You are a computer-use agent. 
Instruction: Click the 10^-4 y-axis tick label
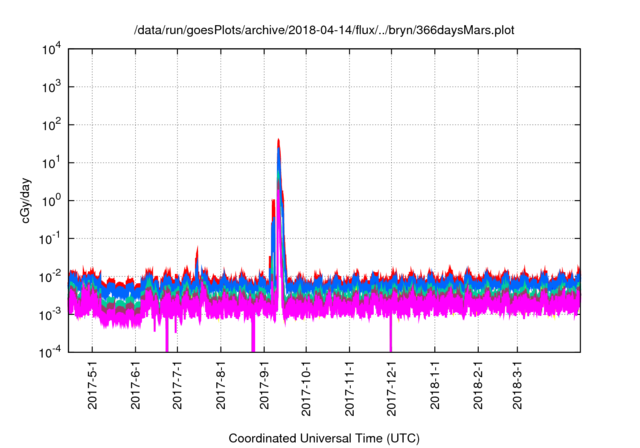[x=51, y=353]
